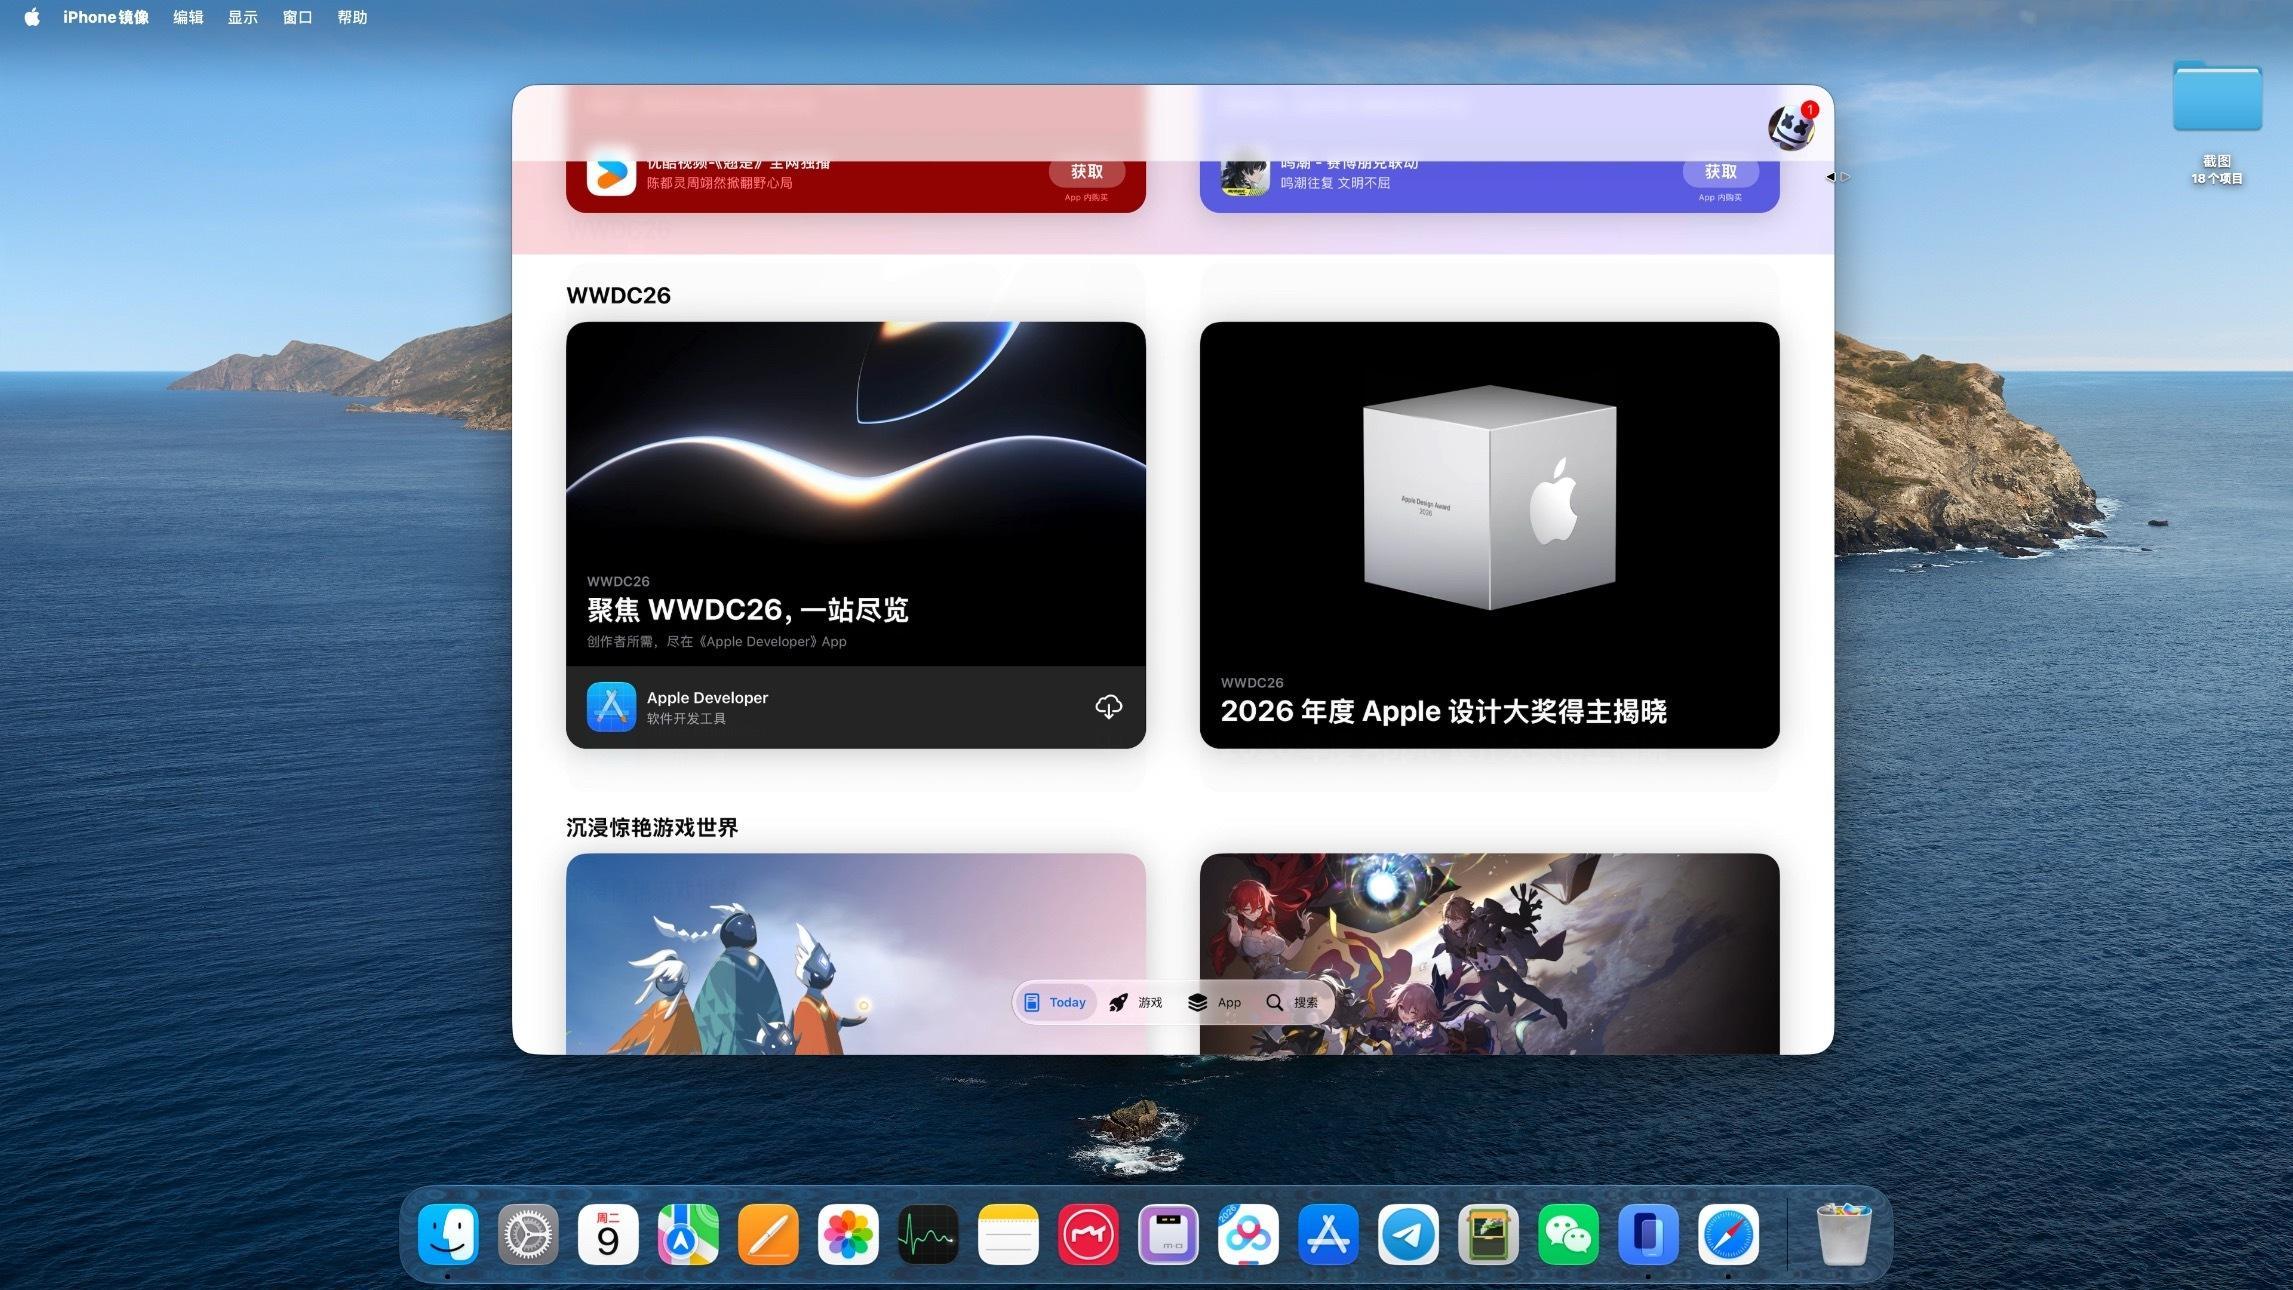The width and height of the screenshot is (2293, 1290).
Task: Select the App layers tab
Action: [1215, 1002]
